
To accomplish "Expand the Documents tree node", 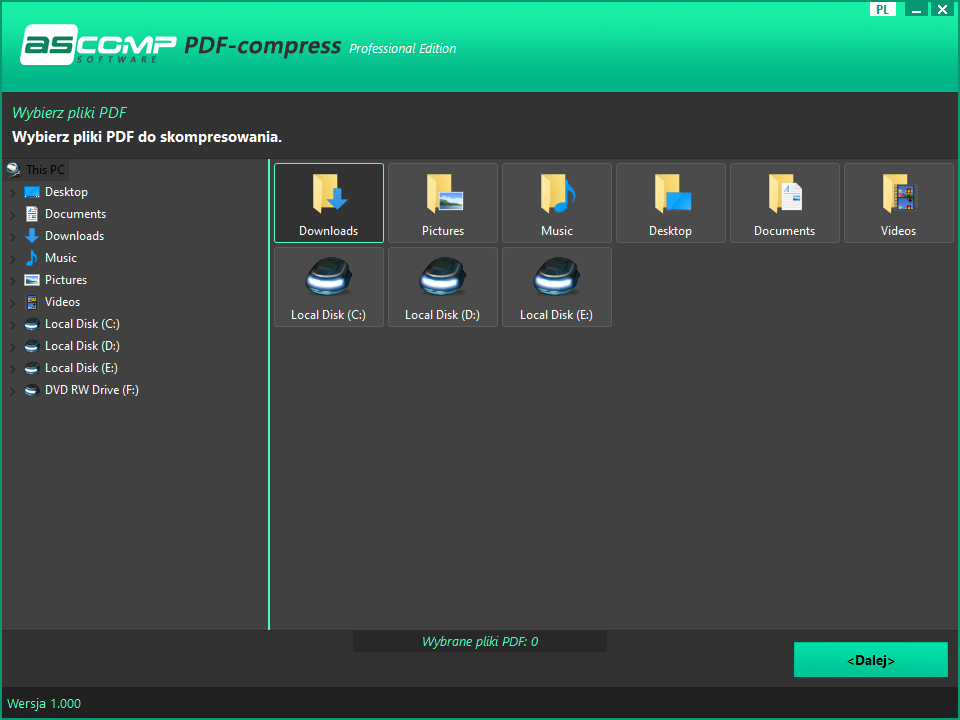I will pyautogui.click(x=12, y=215).
